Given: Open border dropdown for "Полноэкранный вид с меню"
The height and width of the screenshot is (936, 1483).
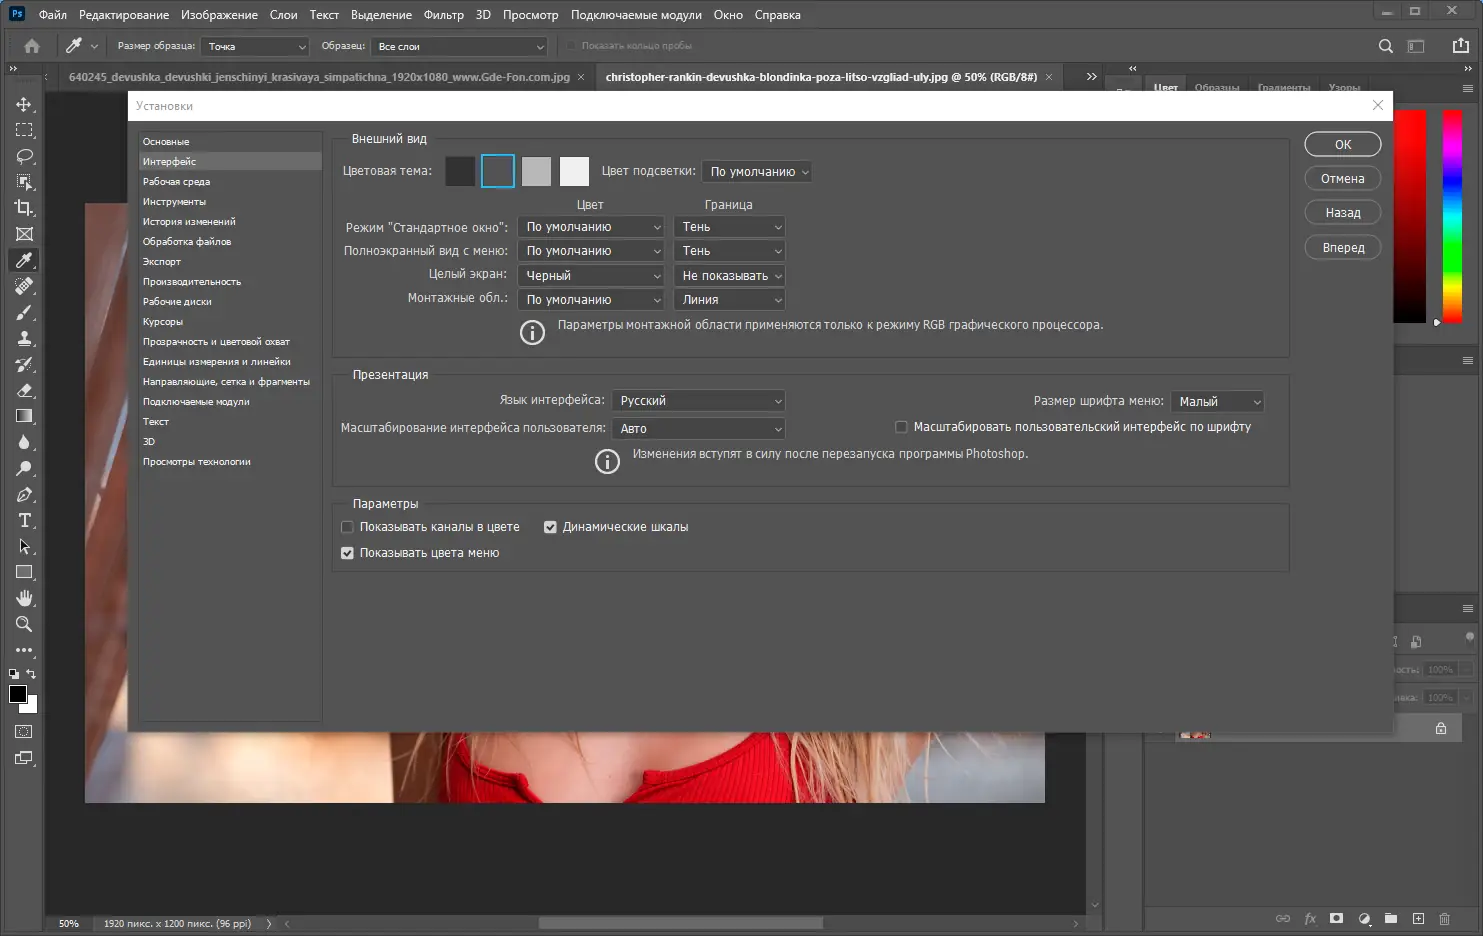Looking at the screenshot, I should coord(729,251).
